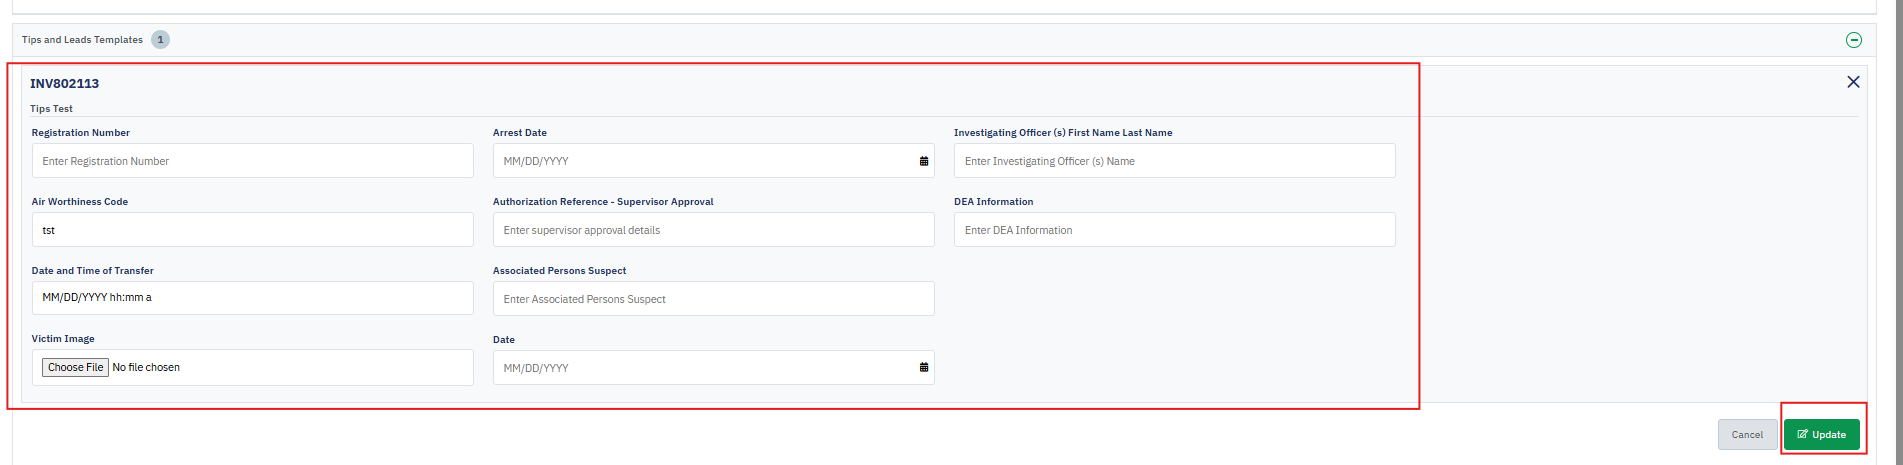Focus the Registration Number field
This screenshot has height=465, width=1903.
252,161
